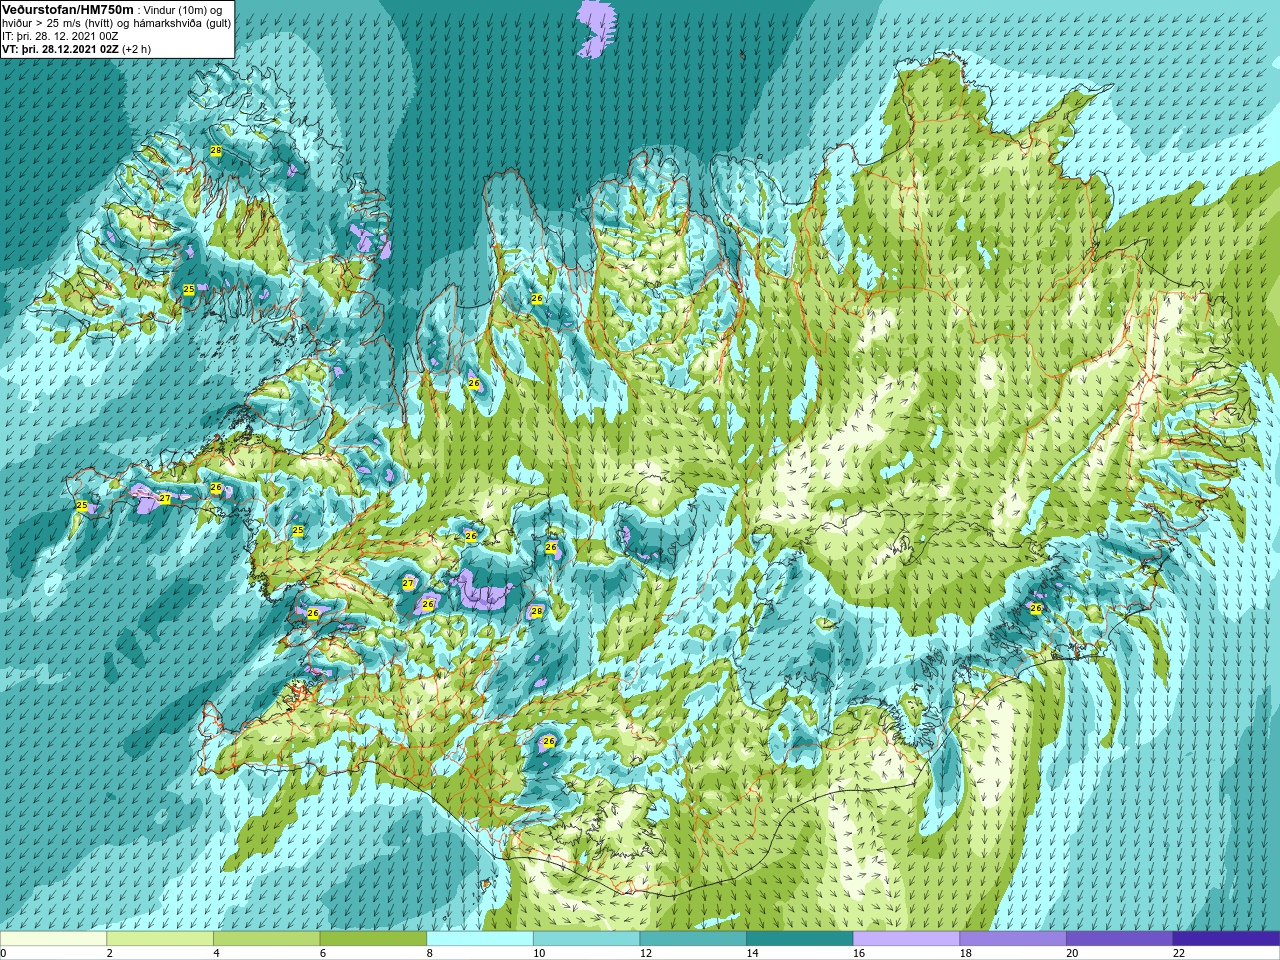Viewport: 1280px width, 960px height.
Task: Click the legend scale number 0
Action: [x=3, y=953]
